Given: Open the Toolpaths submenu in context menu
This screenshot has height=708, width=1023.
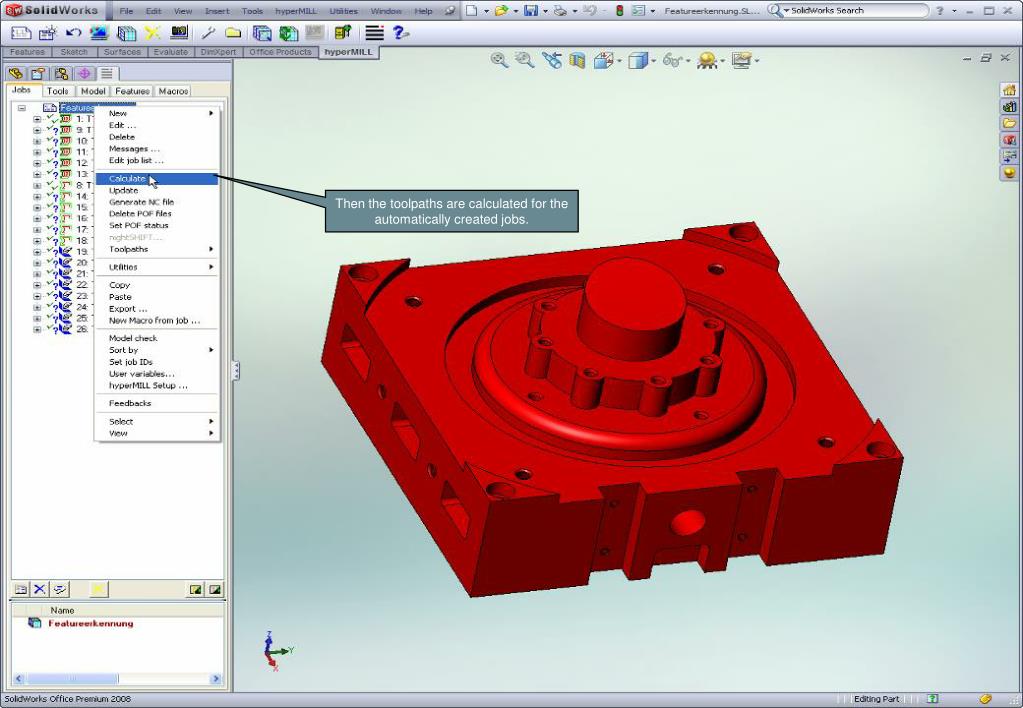Looking at the screenshot, I should tap(157, 249).
